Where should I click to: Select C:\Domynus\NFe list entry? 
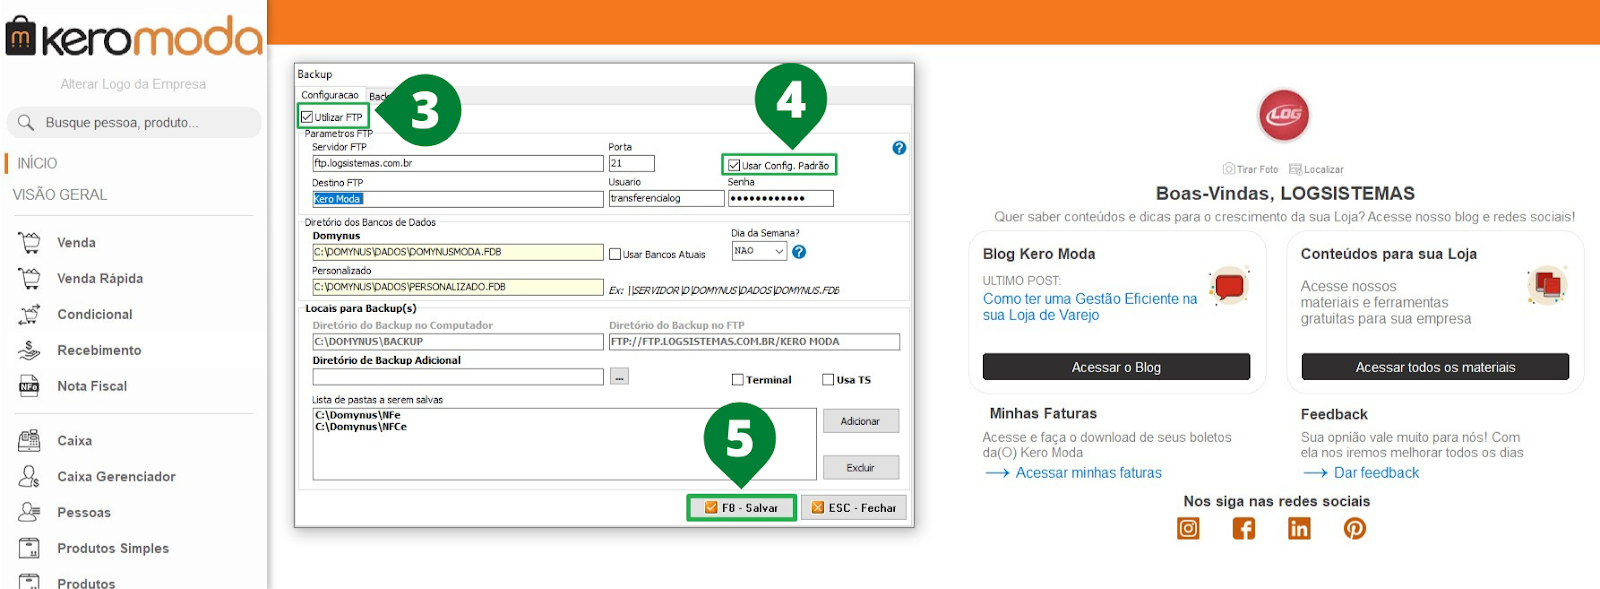coord(358,415)
